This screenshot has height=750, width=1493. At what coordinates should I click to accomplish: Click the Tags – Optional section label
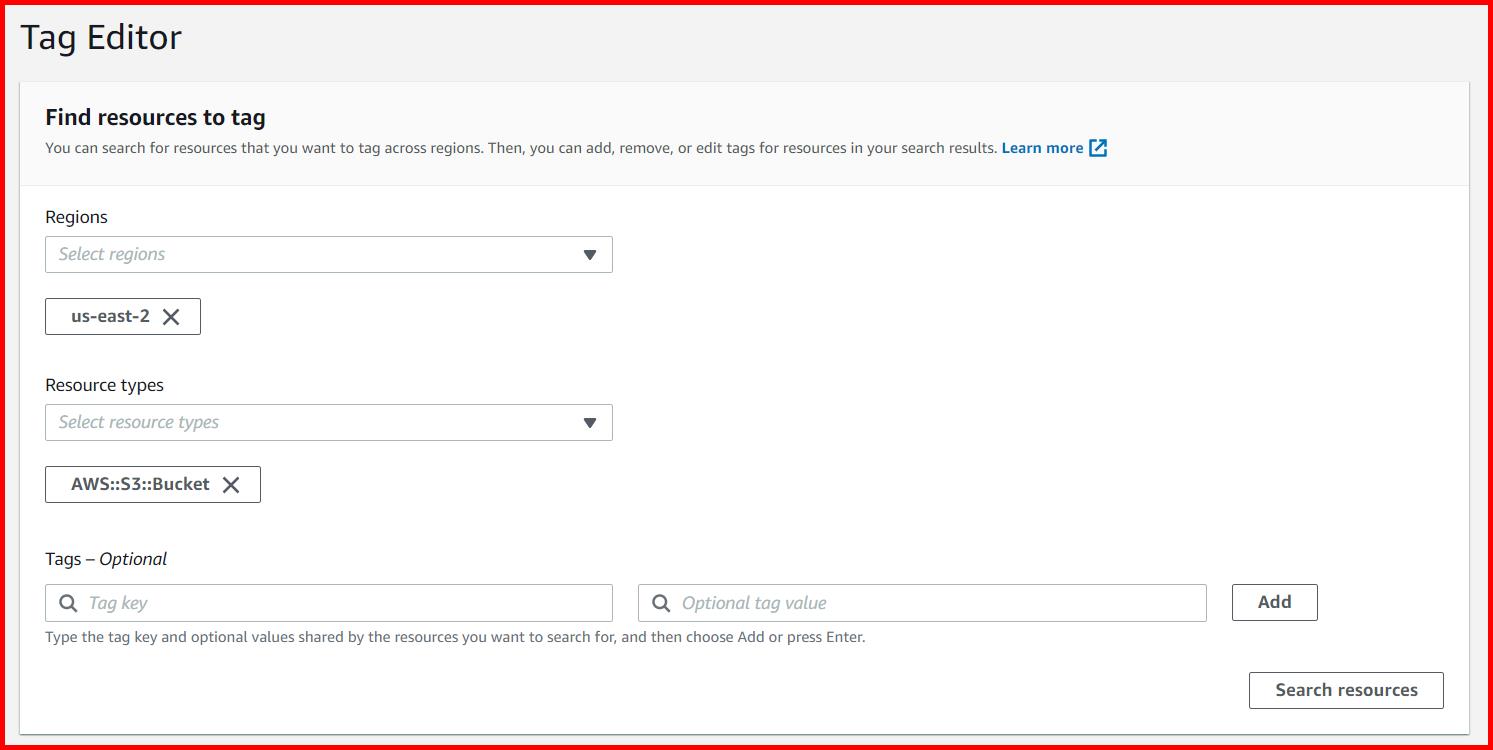pyautogui.click(x=105, y=559)
